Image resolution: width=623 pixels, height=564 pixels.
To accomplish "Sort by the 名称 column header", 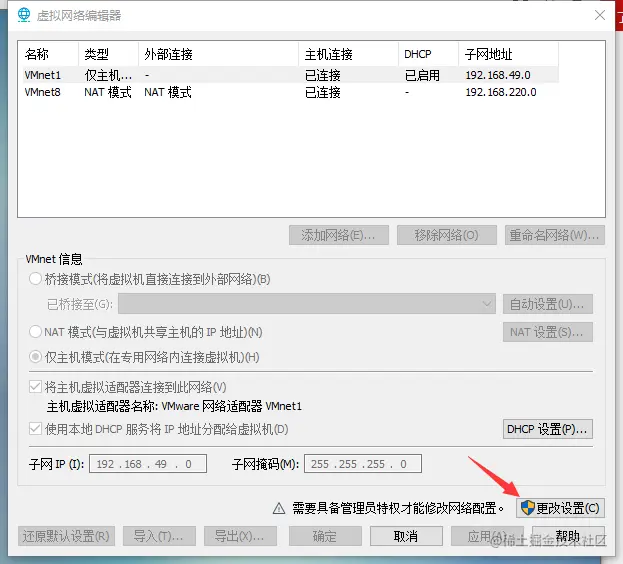I will click(x=50, y=54).
